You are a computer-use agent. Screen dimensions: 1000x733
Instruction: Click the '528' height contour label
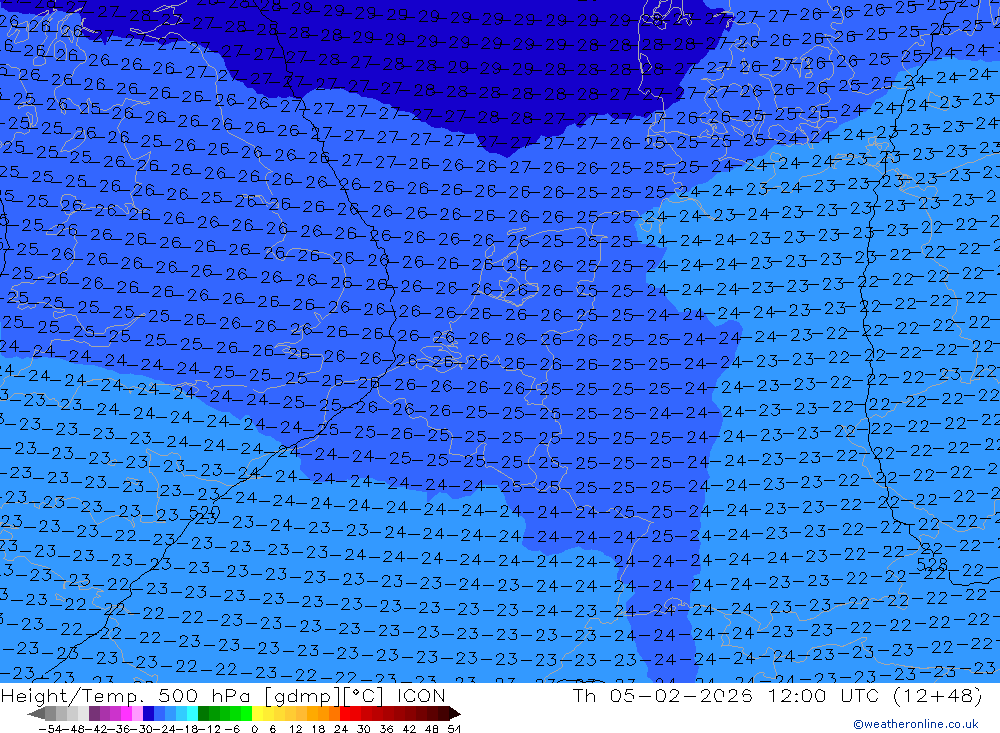pos(932,564)
